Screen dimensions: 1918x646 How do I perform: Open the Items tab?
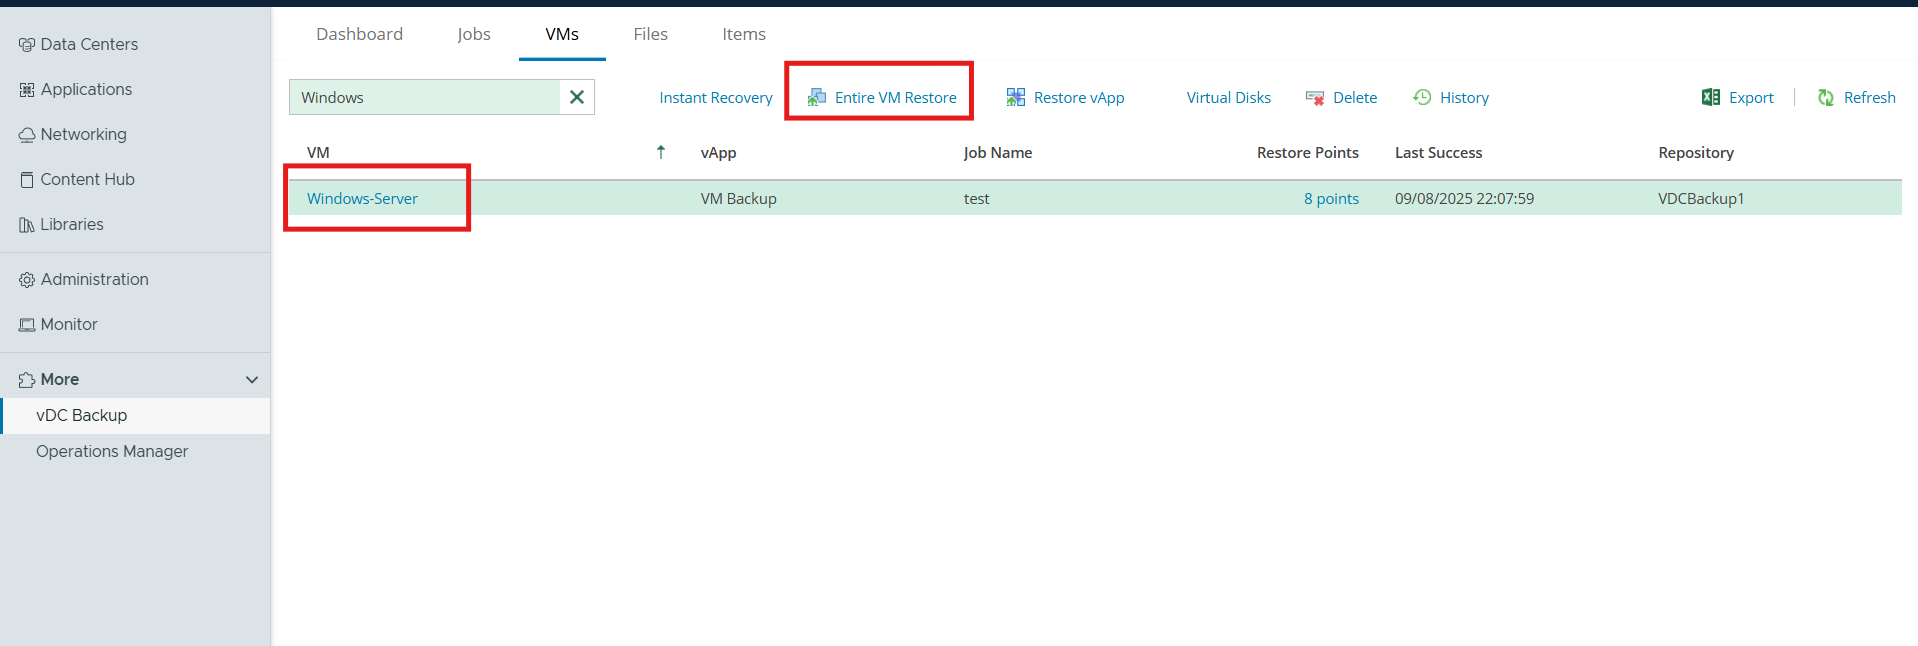tap(744, 34)
